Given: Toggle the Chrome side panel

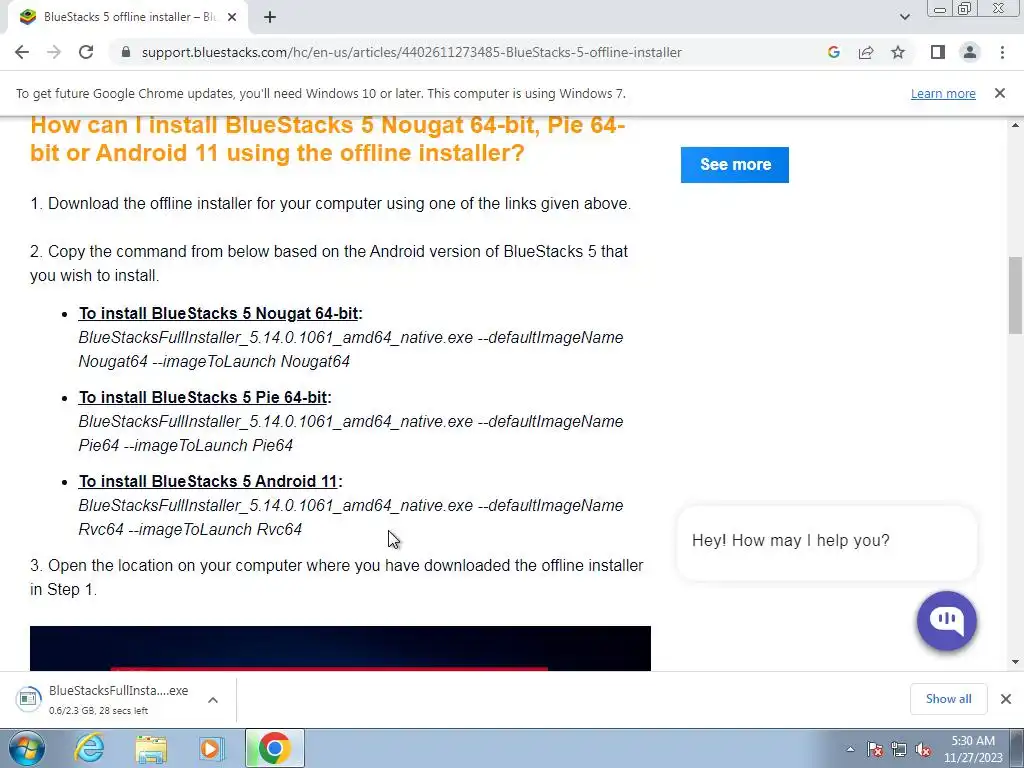Looking at the screenshot, I should click(x=938, y=52).
